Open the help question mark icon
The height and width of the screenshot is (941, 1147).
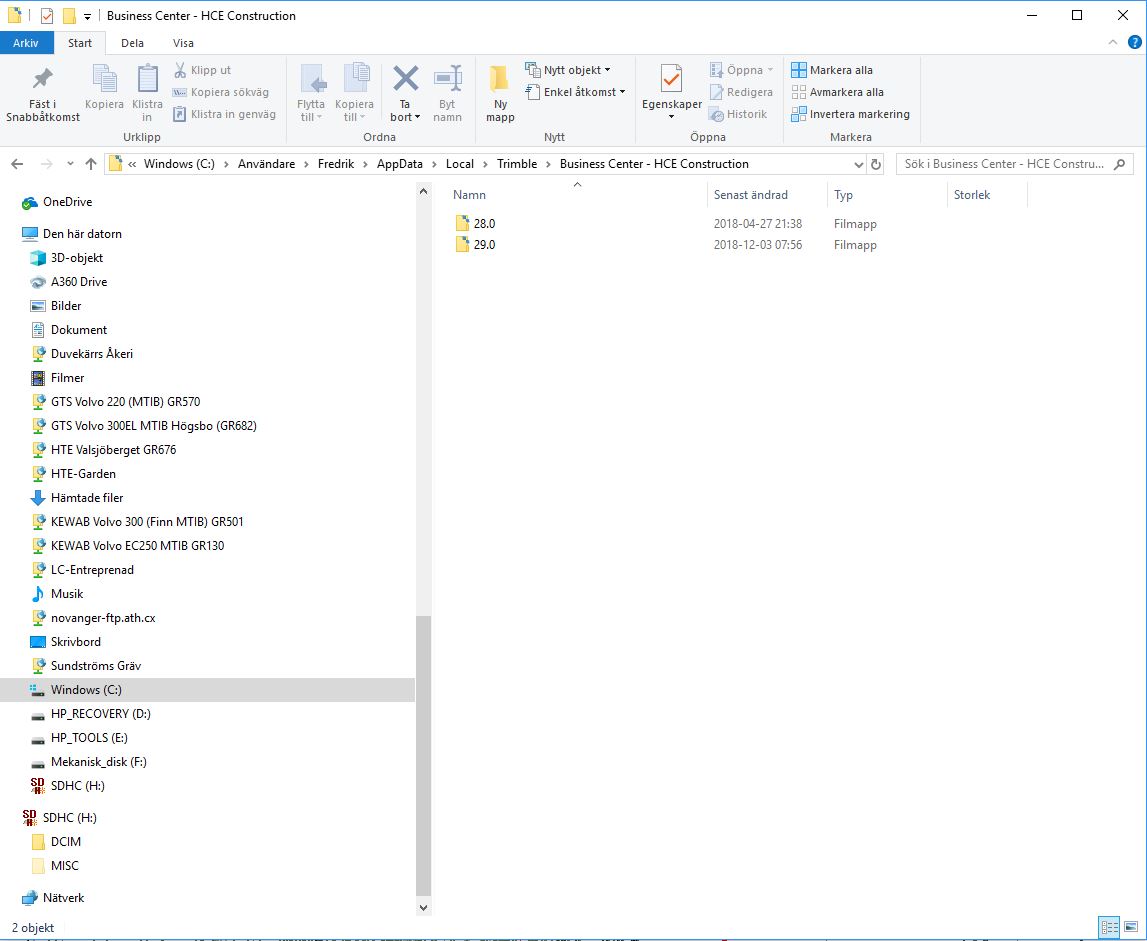pyautogui.click(x=1135, y=42)
